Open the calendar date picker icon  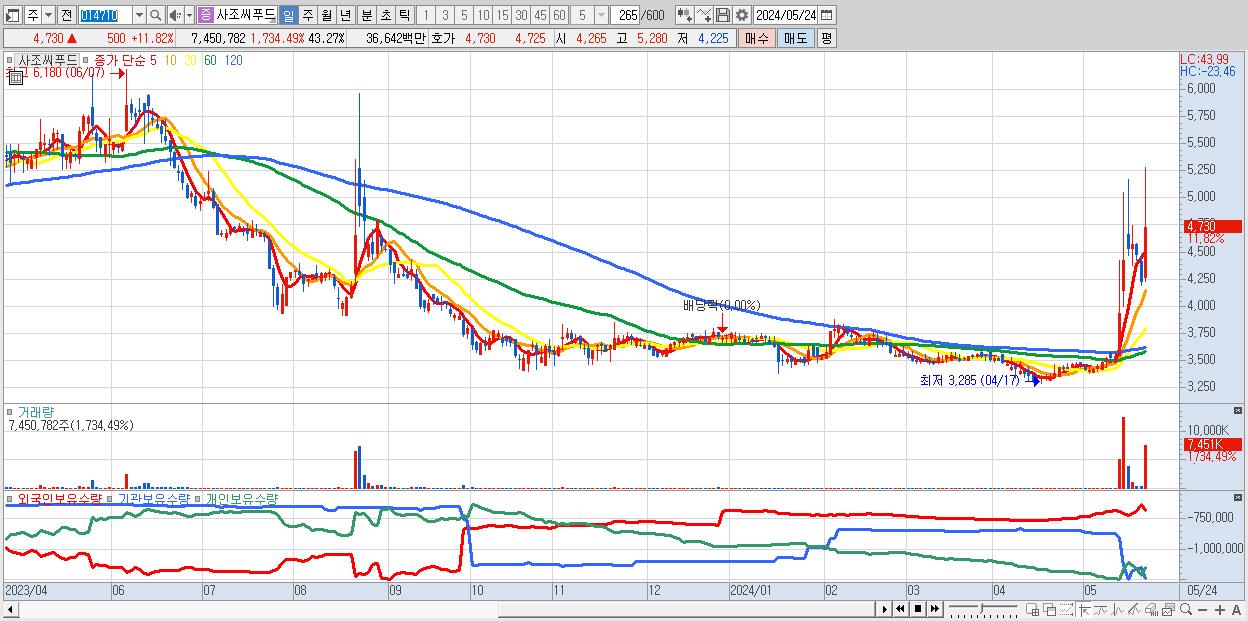(x=827, y=15)
